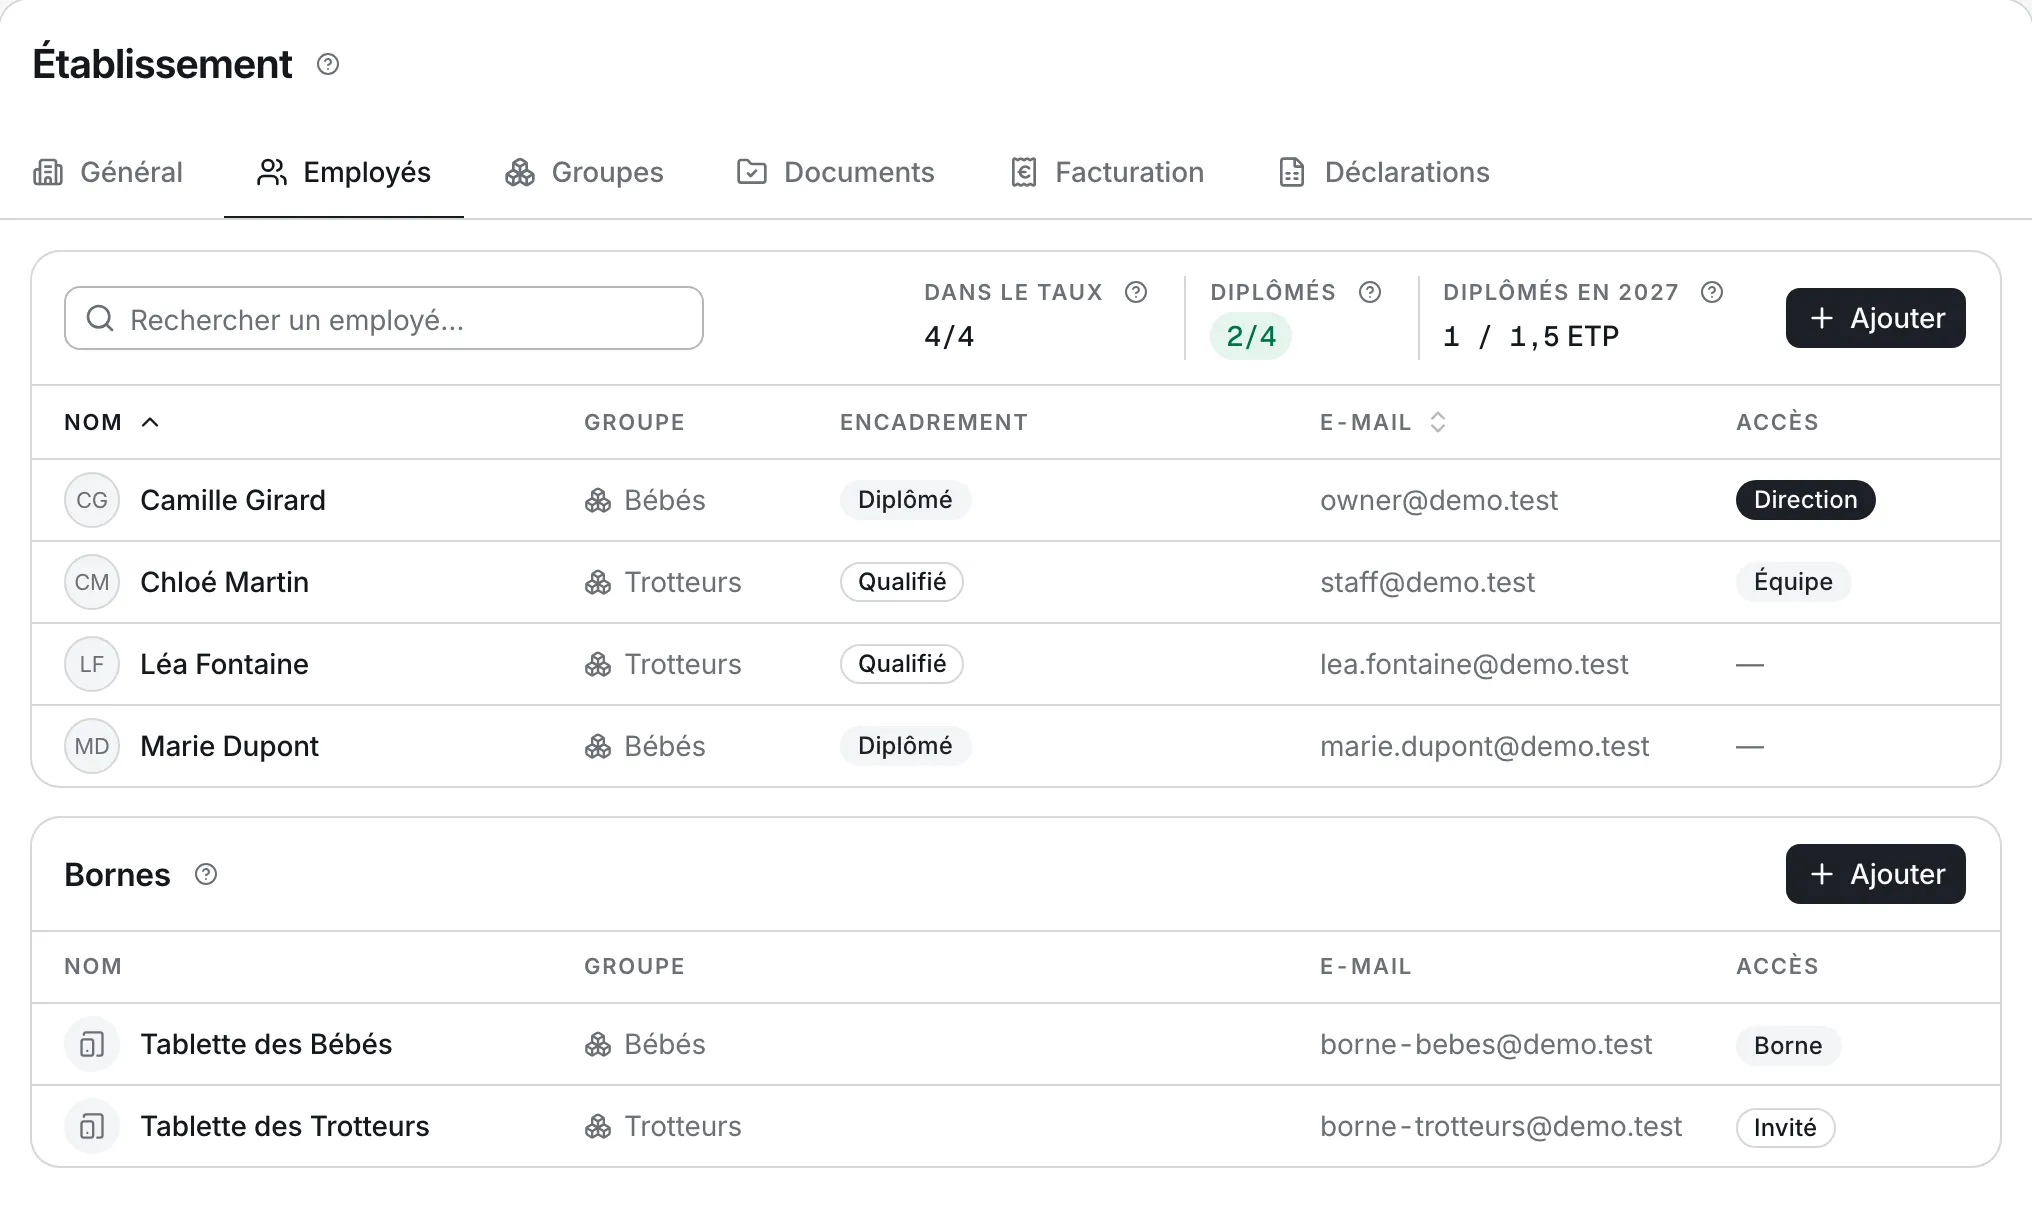Click Ajouter button in employees panel

pos(1876,318)
